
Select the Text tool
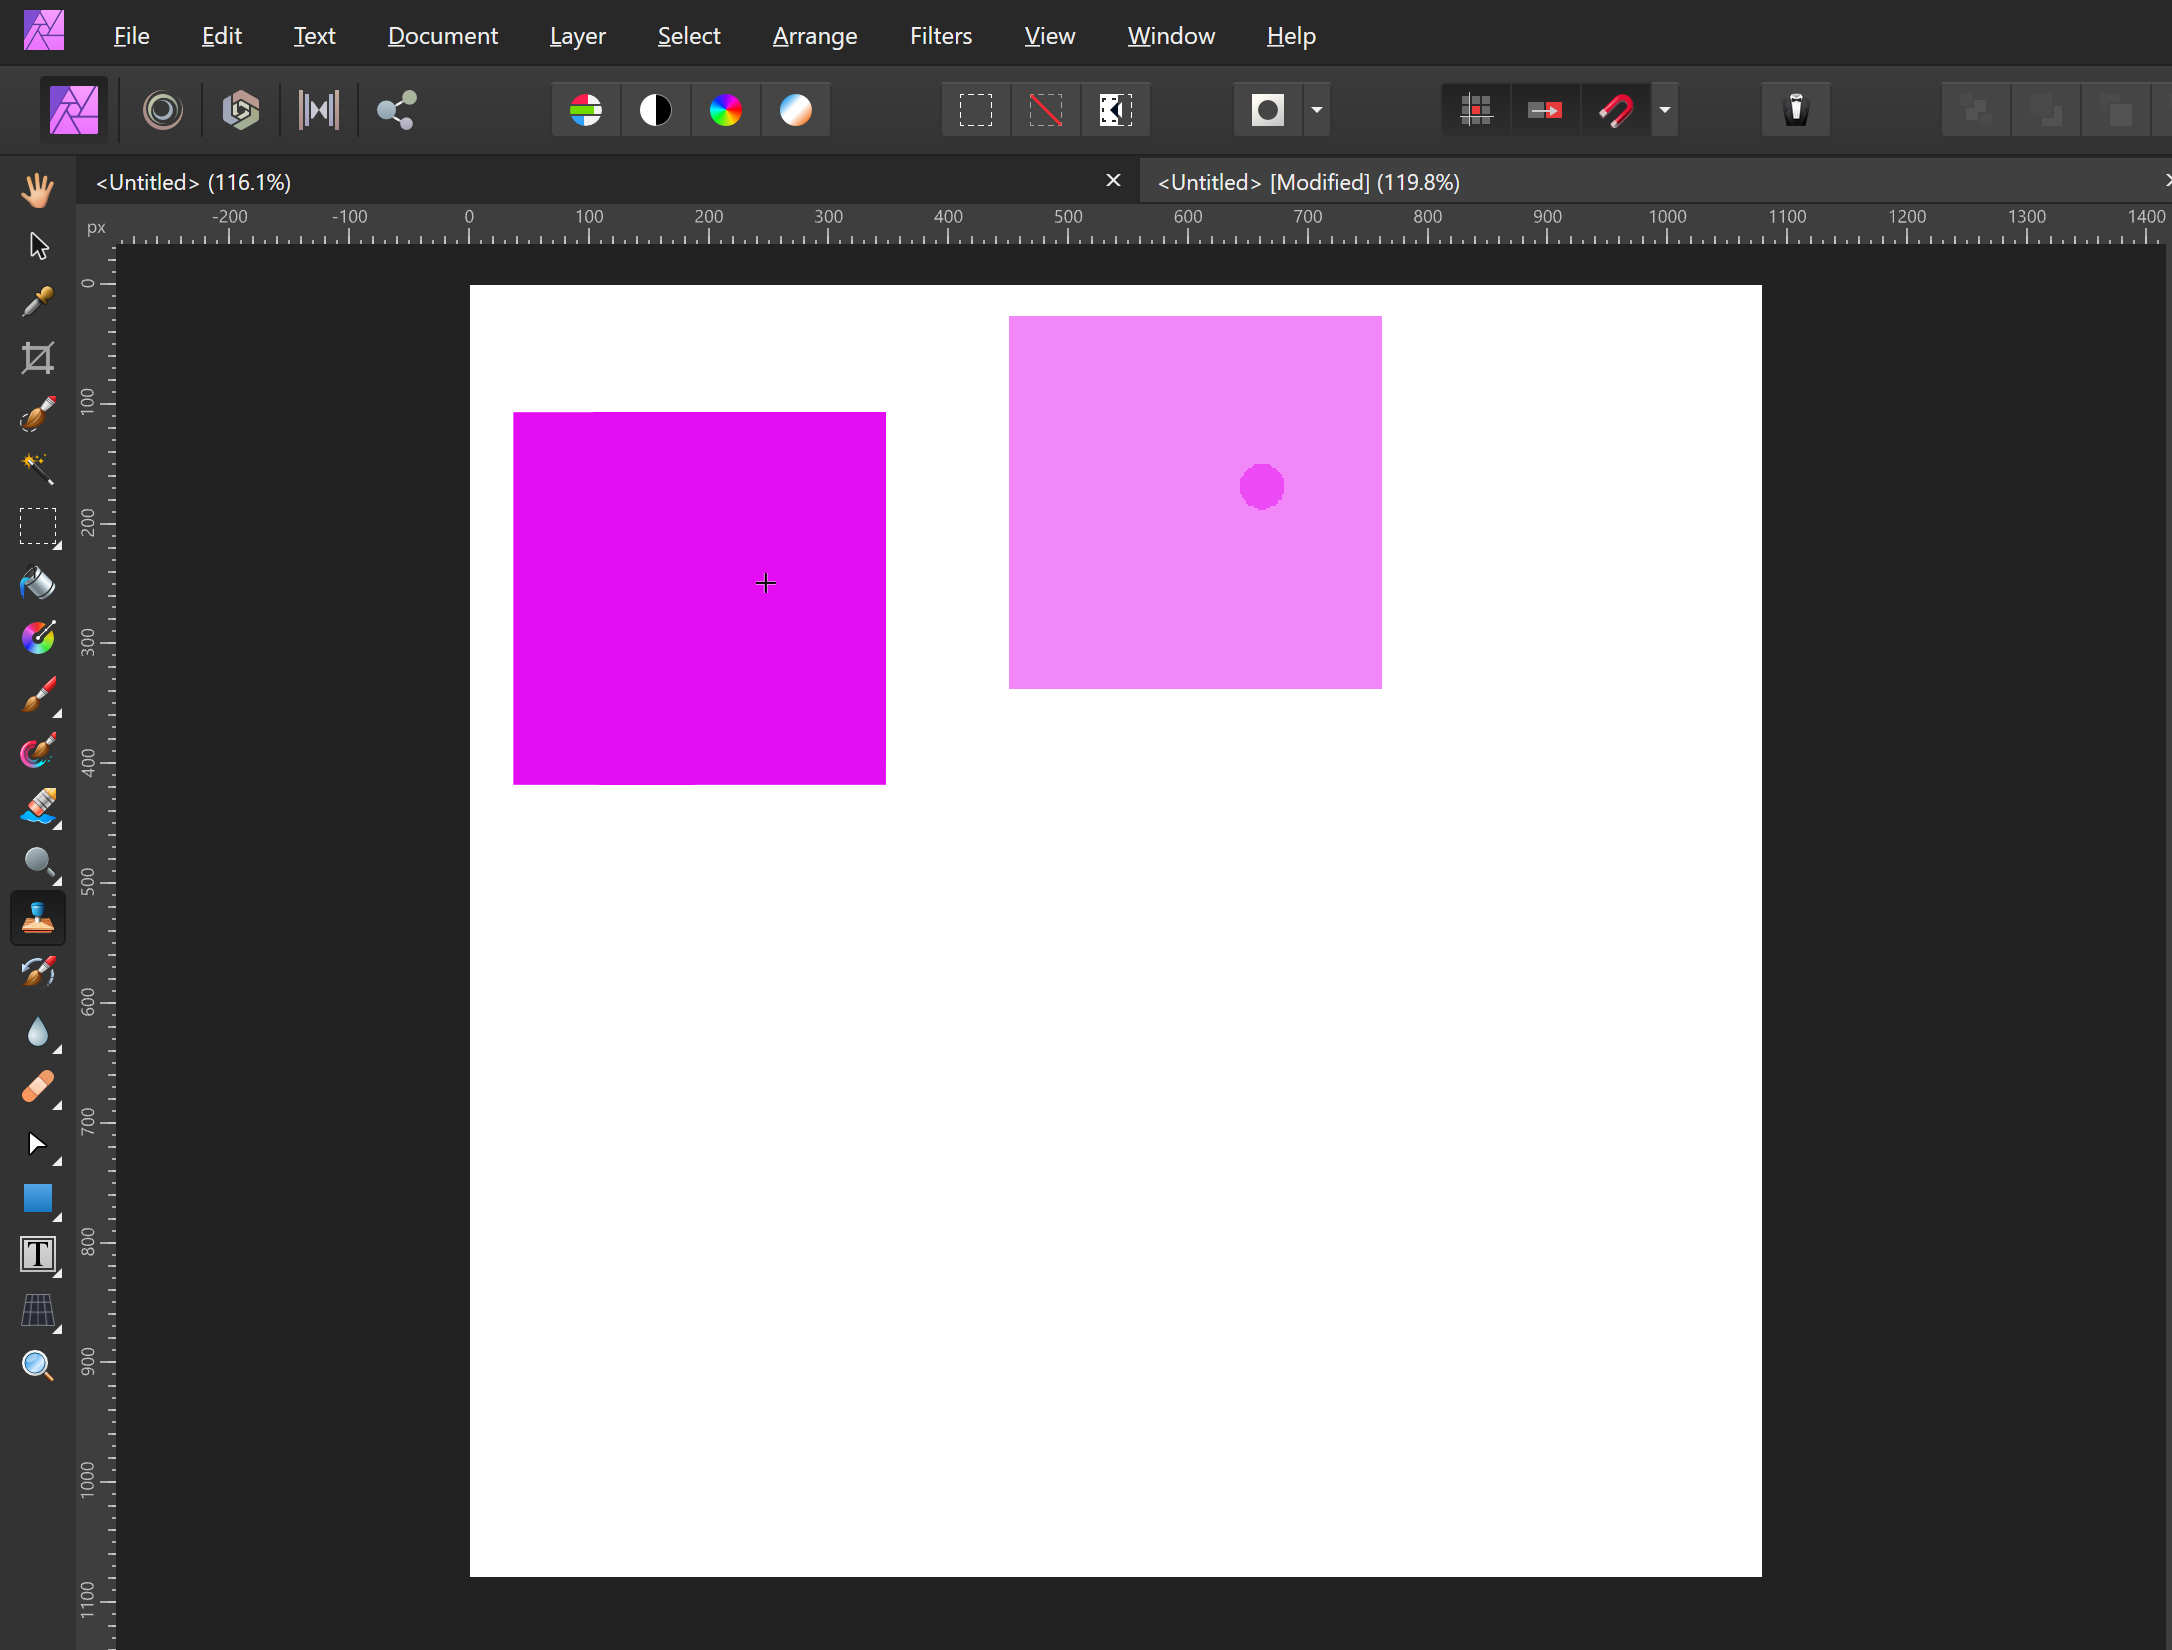click(38, 1254)
